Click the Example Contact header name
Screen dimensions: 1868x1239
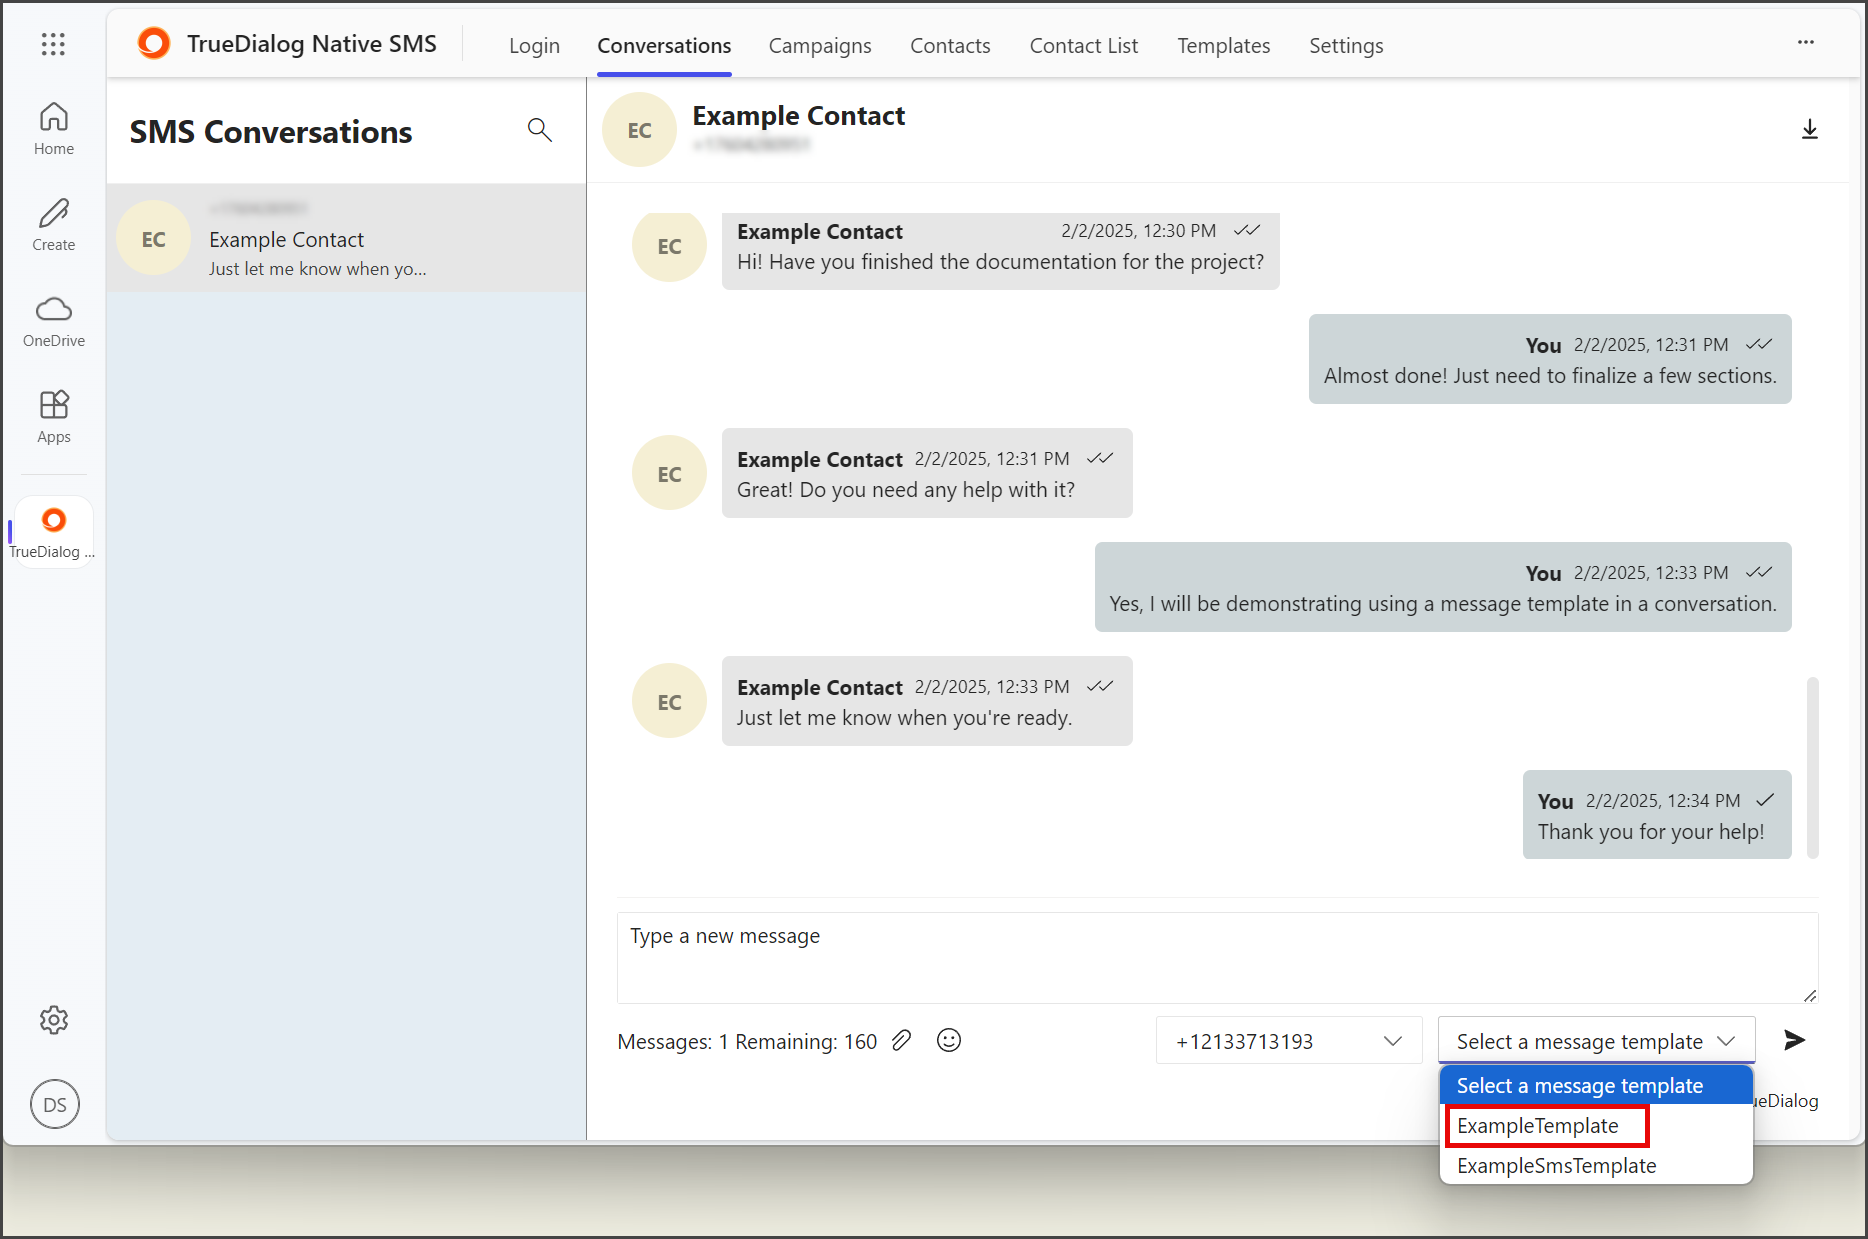point(798,116)
